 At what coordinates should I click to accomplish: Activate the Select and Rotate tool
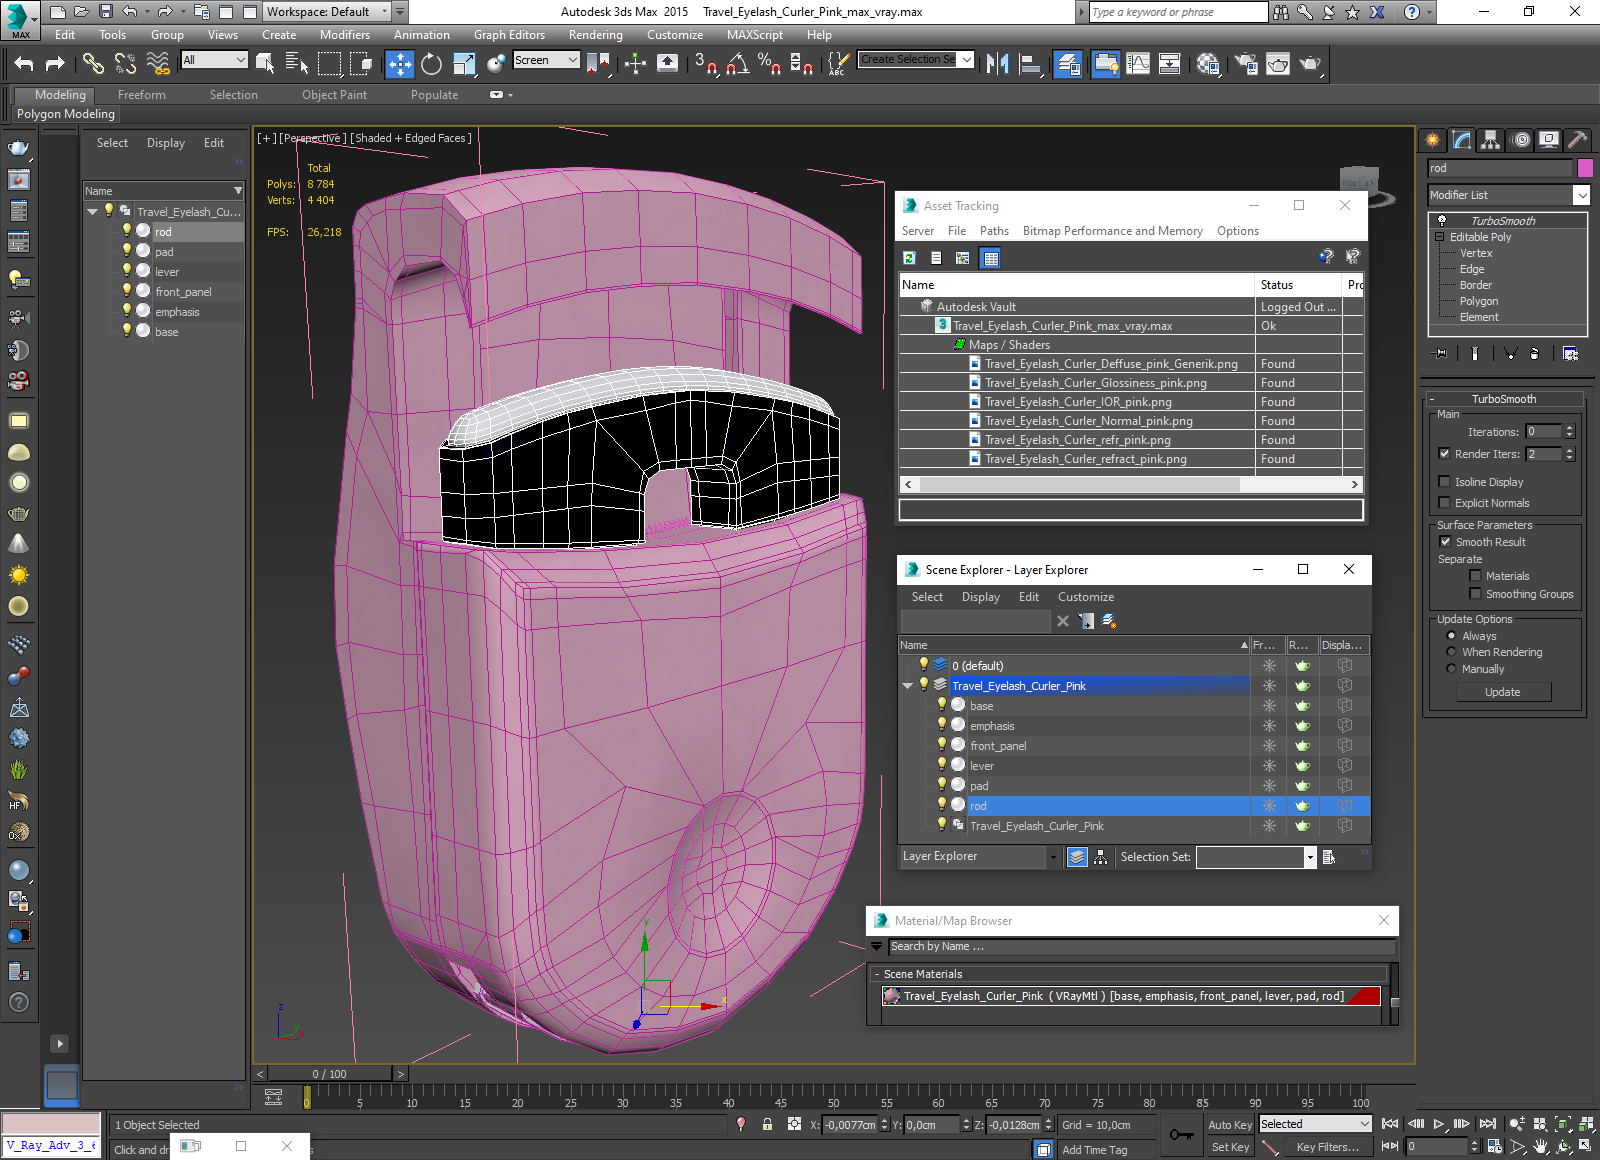coord(431,64)
